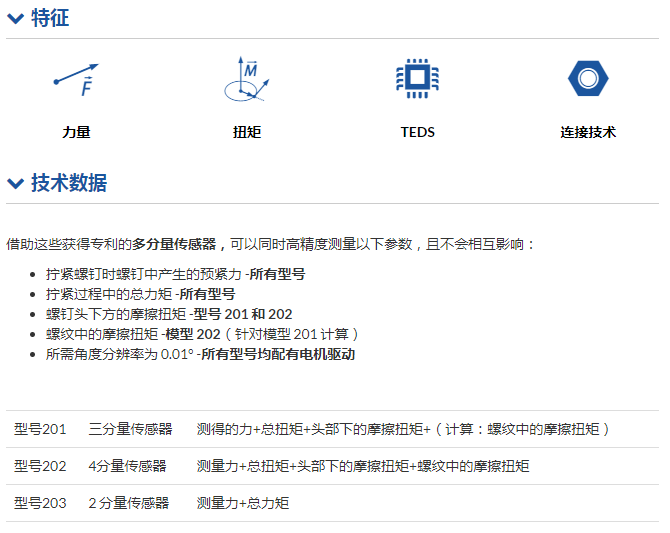The width and height of the screenshot is (670, 533).
Task: Click the torque rotation icon
Action: 246,80
